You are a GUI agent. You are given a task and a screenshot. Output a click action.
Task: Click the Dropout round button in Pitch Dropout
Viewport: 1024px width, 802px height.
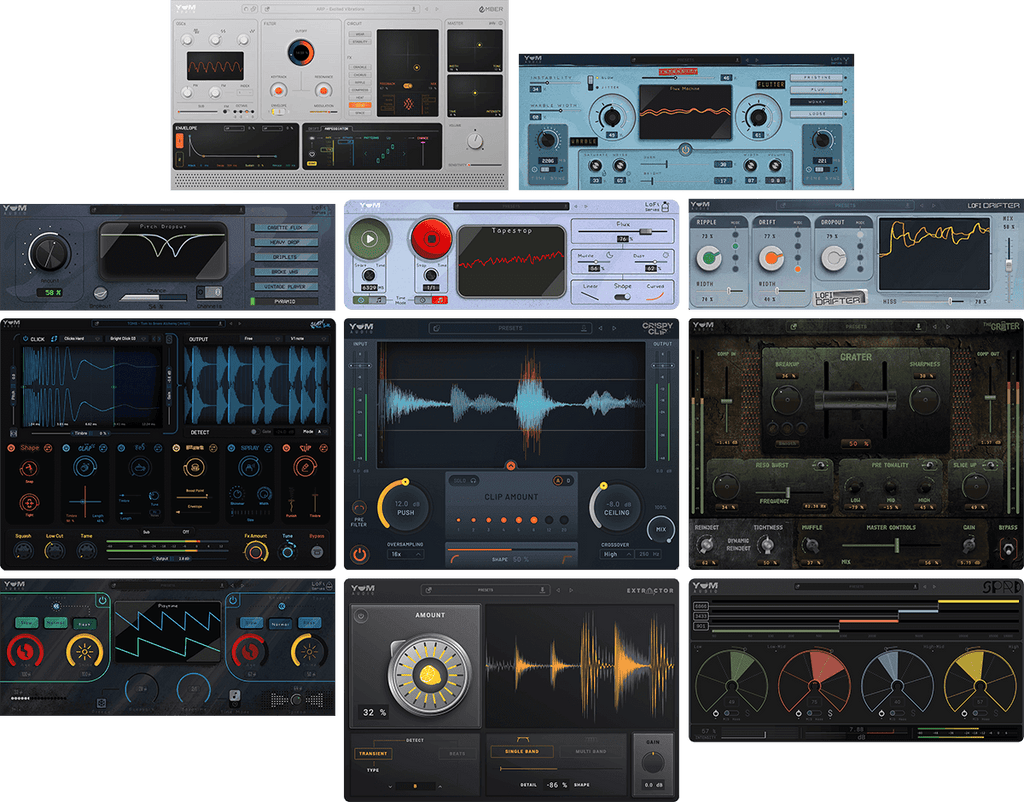point(100,293)
